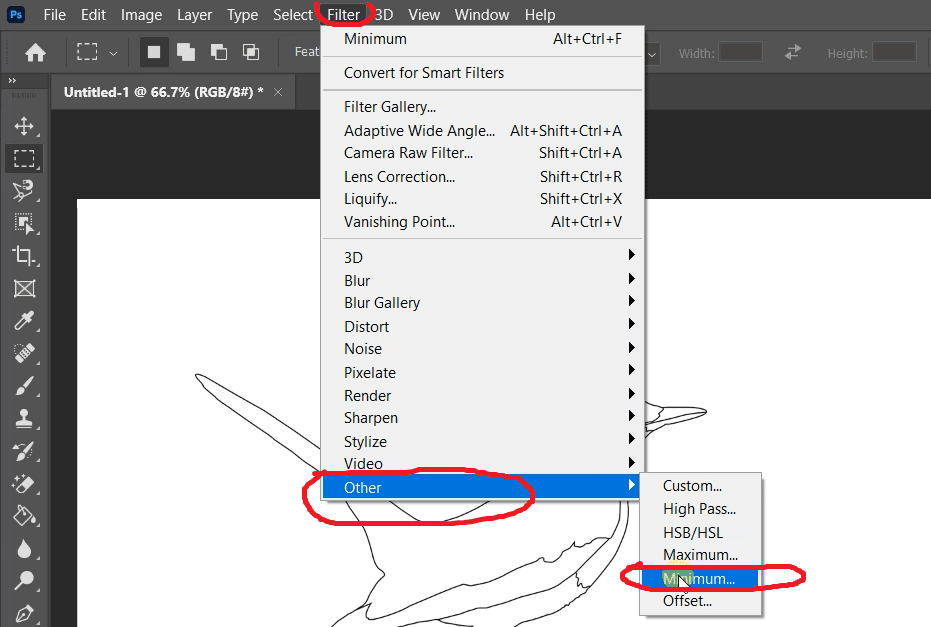
Task: Choose New selection mode
Action: point(154,52)
